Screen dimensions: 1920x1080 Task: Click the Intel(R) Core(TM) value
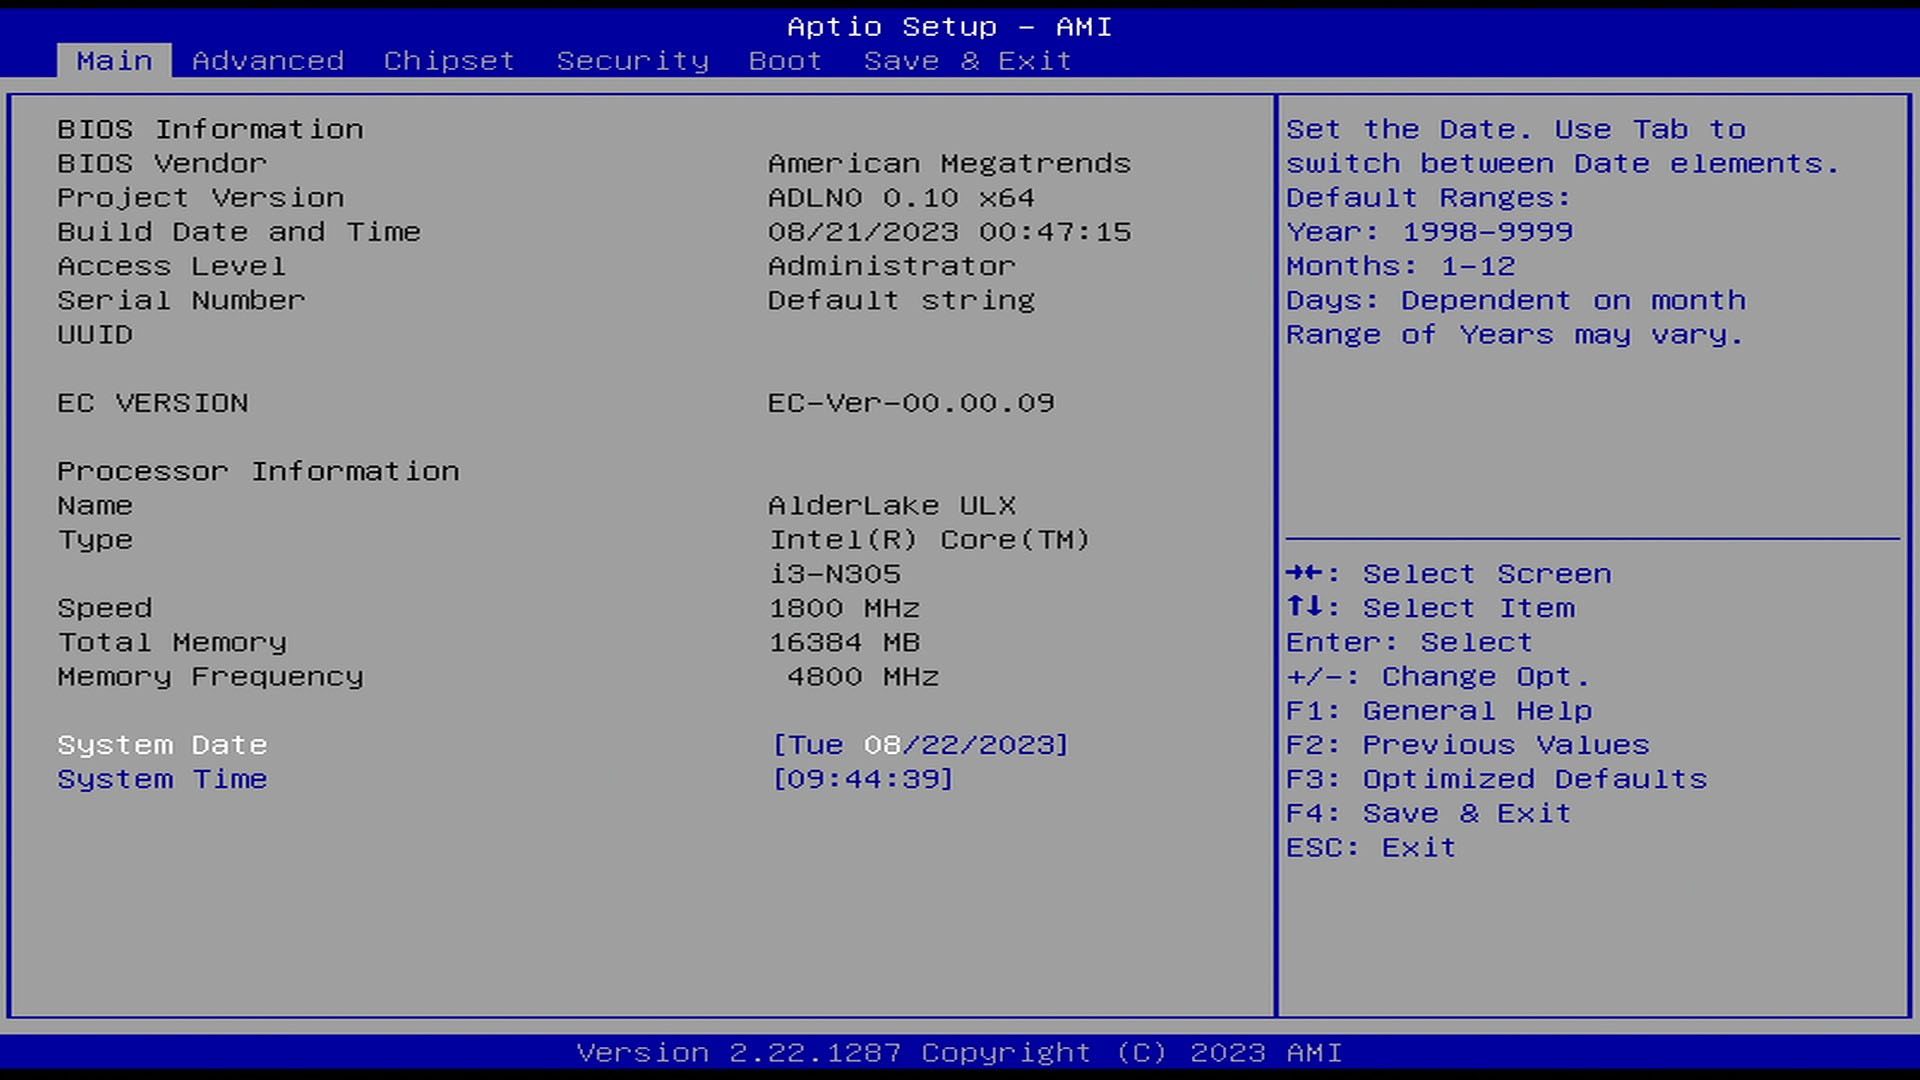[929, 540]
